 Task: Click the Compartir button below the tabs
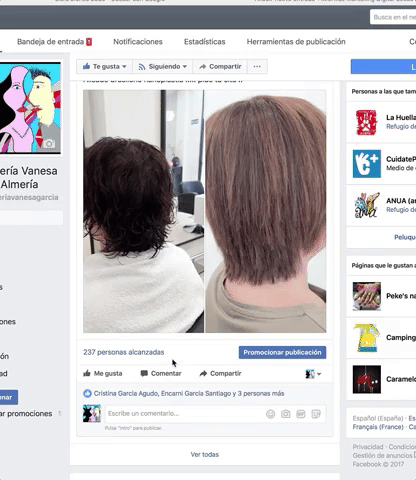coord(220,67)
